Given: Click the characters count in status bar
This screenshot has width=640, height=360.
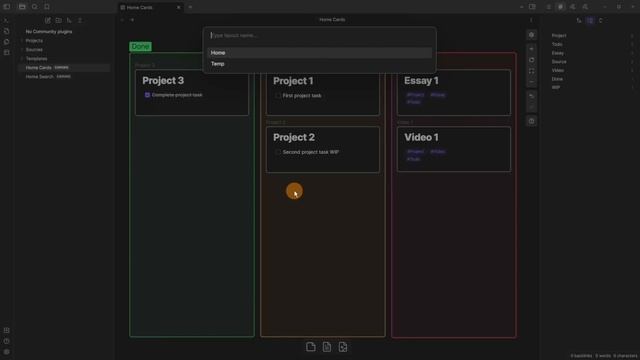Looking at the screenshot, I should click(x=625, y=356).
